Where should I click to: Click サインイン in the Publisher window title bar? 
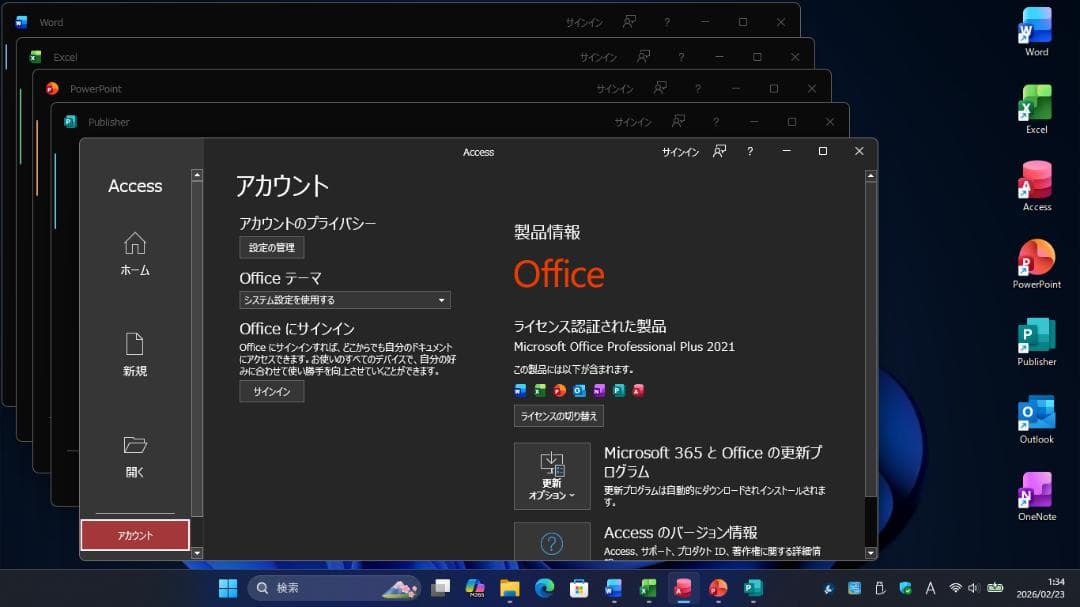[x=632, y=122]
